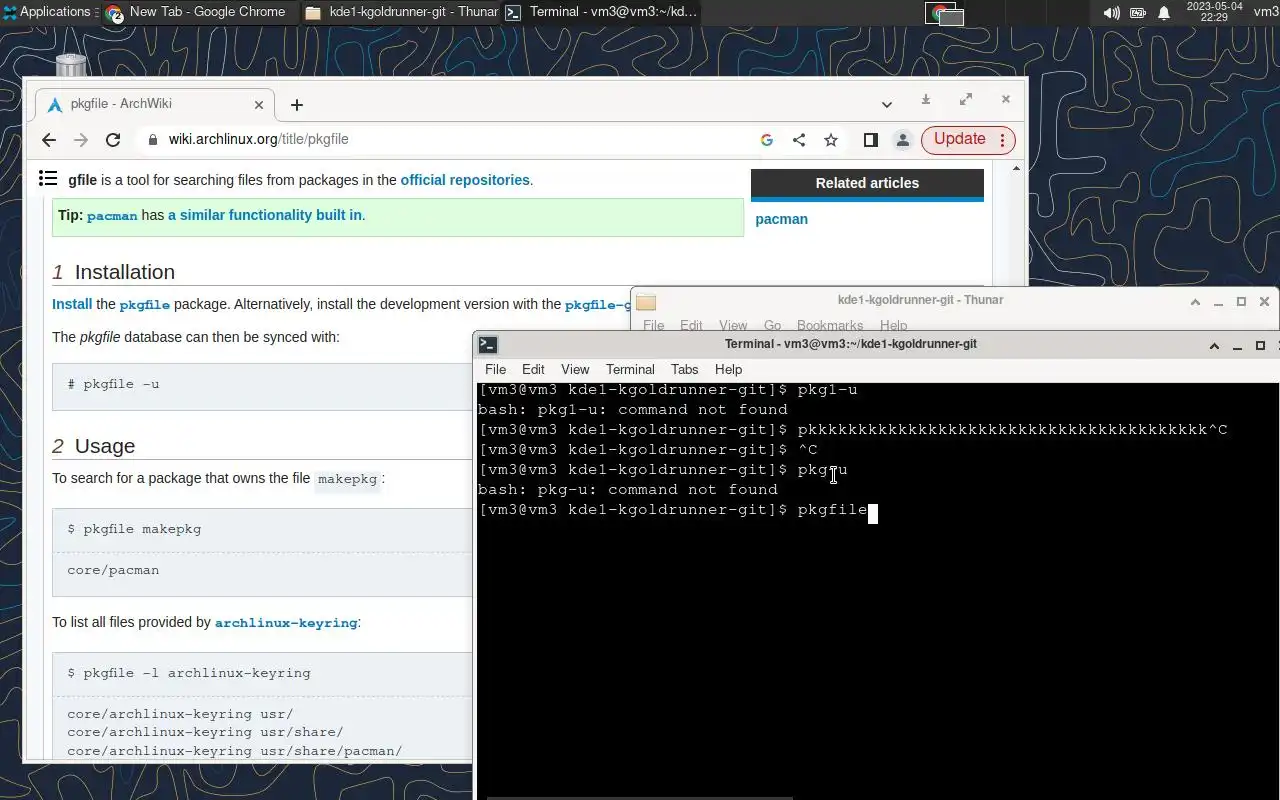Open Terminal Help menu
The width and height of the screenshot is (1280, 800).
pos(728,369)
